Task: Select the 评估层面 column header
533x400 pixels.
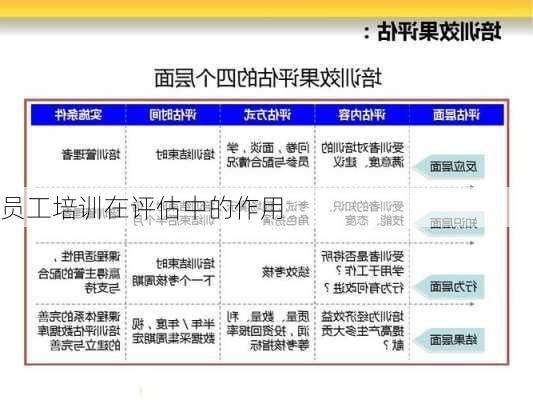Action: pos(456,115)
